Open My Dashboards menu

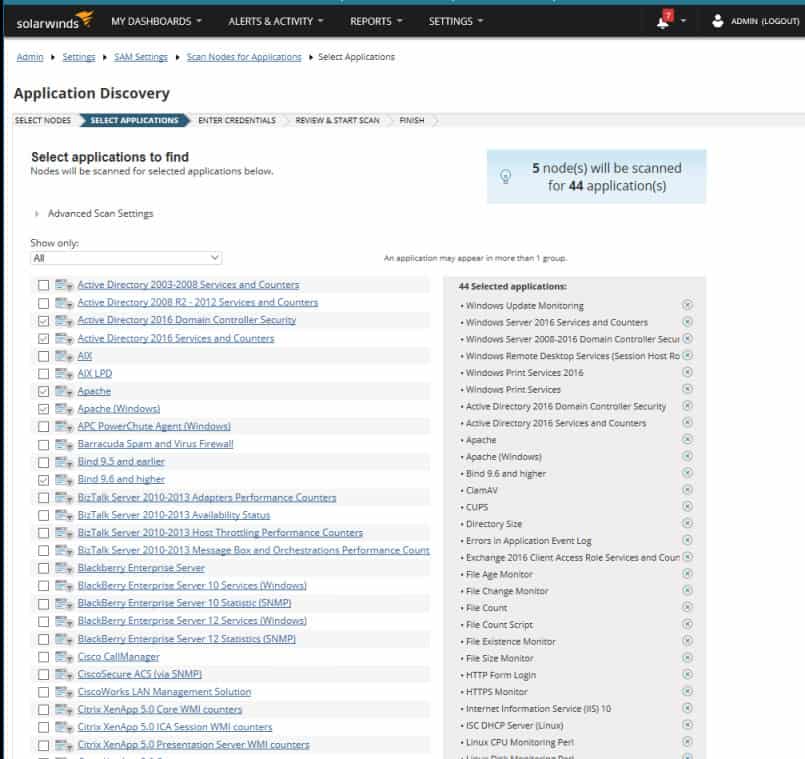[x=157, y=21]
